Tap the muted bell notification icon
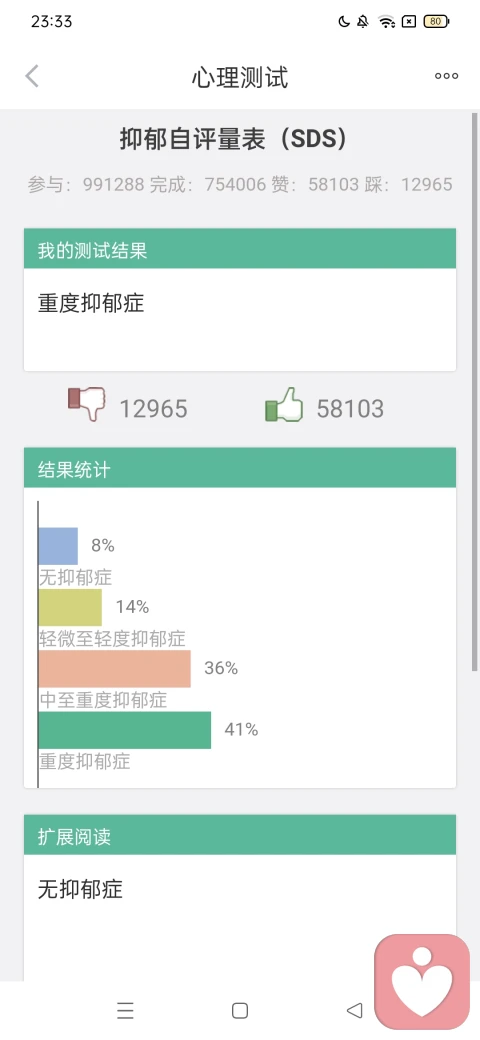Image resolution: width=480 pixels, height=1040 pixels. pos(363,21)
